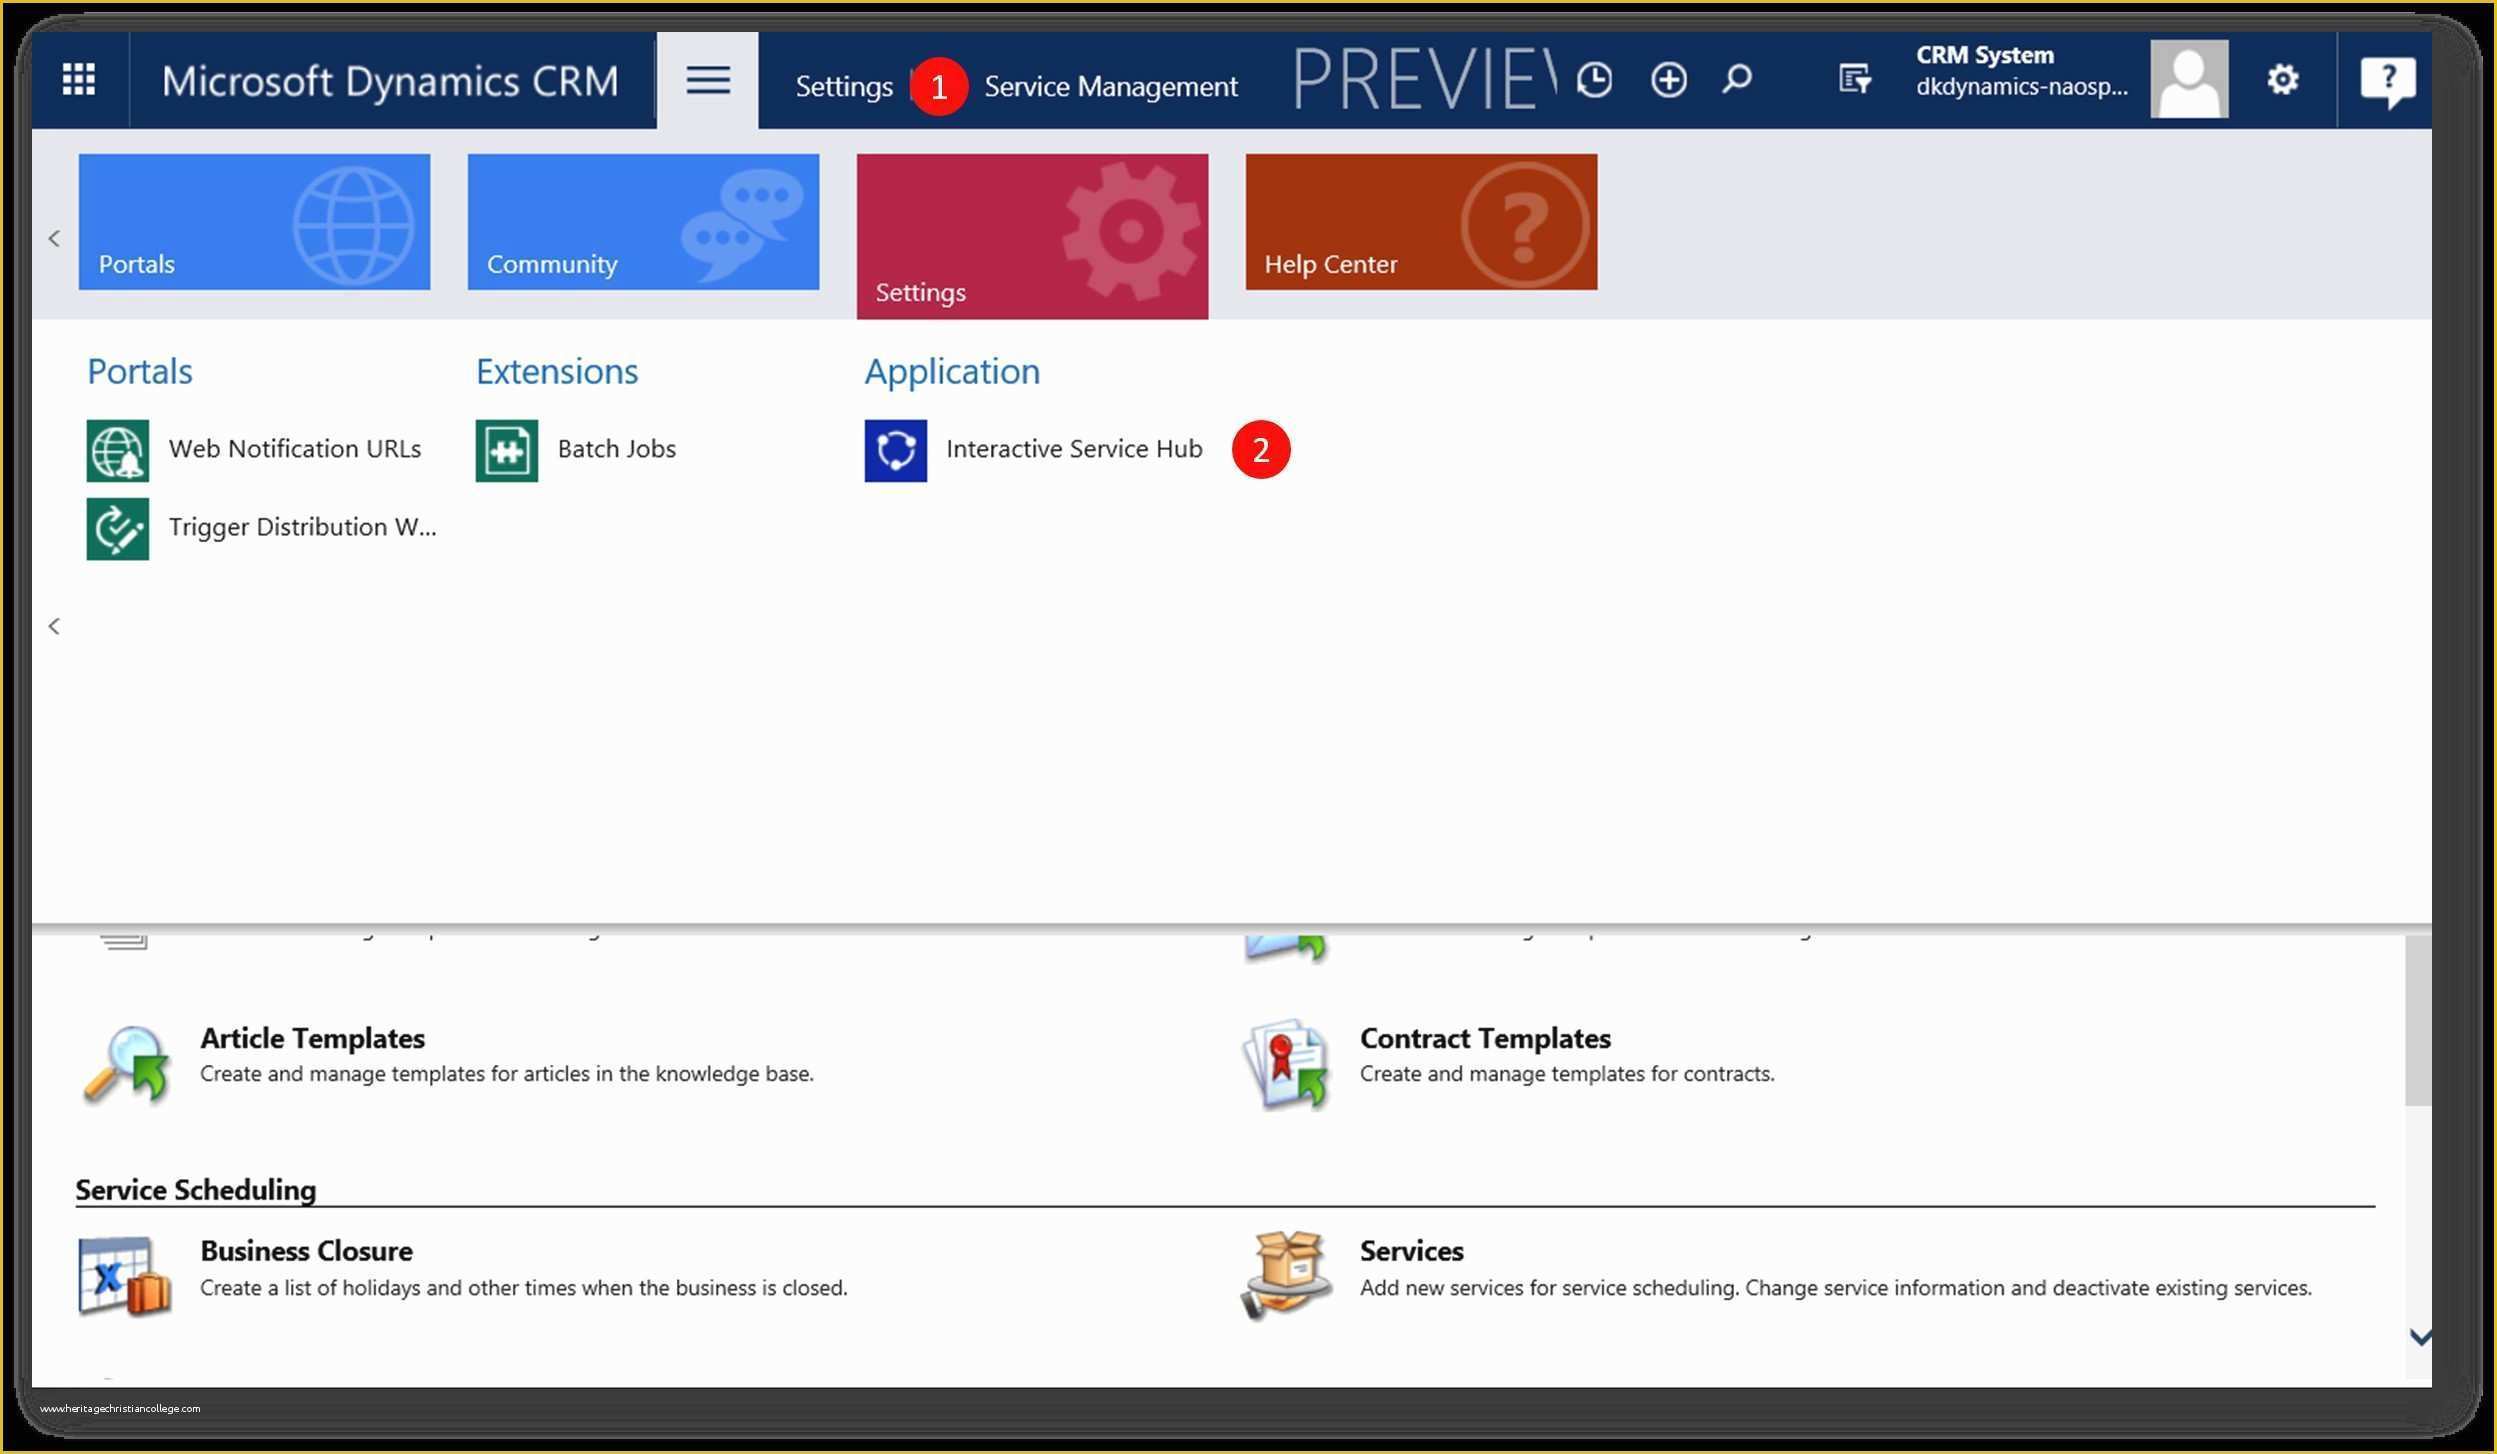The image size is (2497, 1454).
Task: Click the quick create plus icon
Action: (1668, 79)
